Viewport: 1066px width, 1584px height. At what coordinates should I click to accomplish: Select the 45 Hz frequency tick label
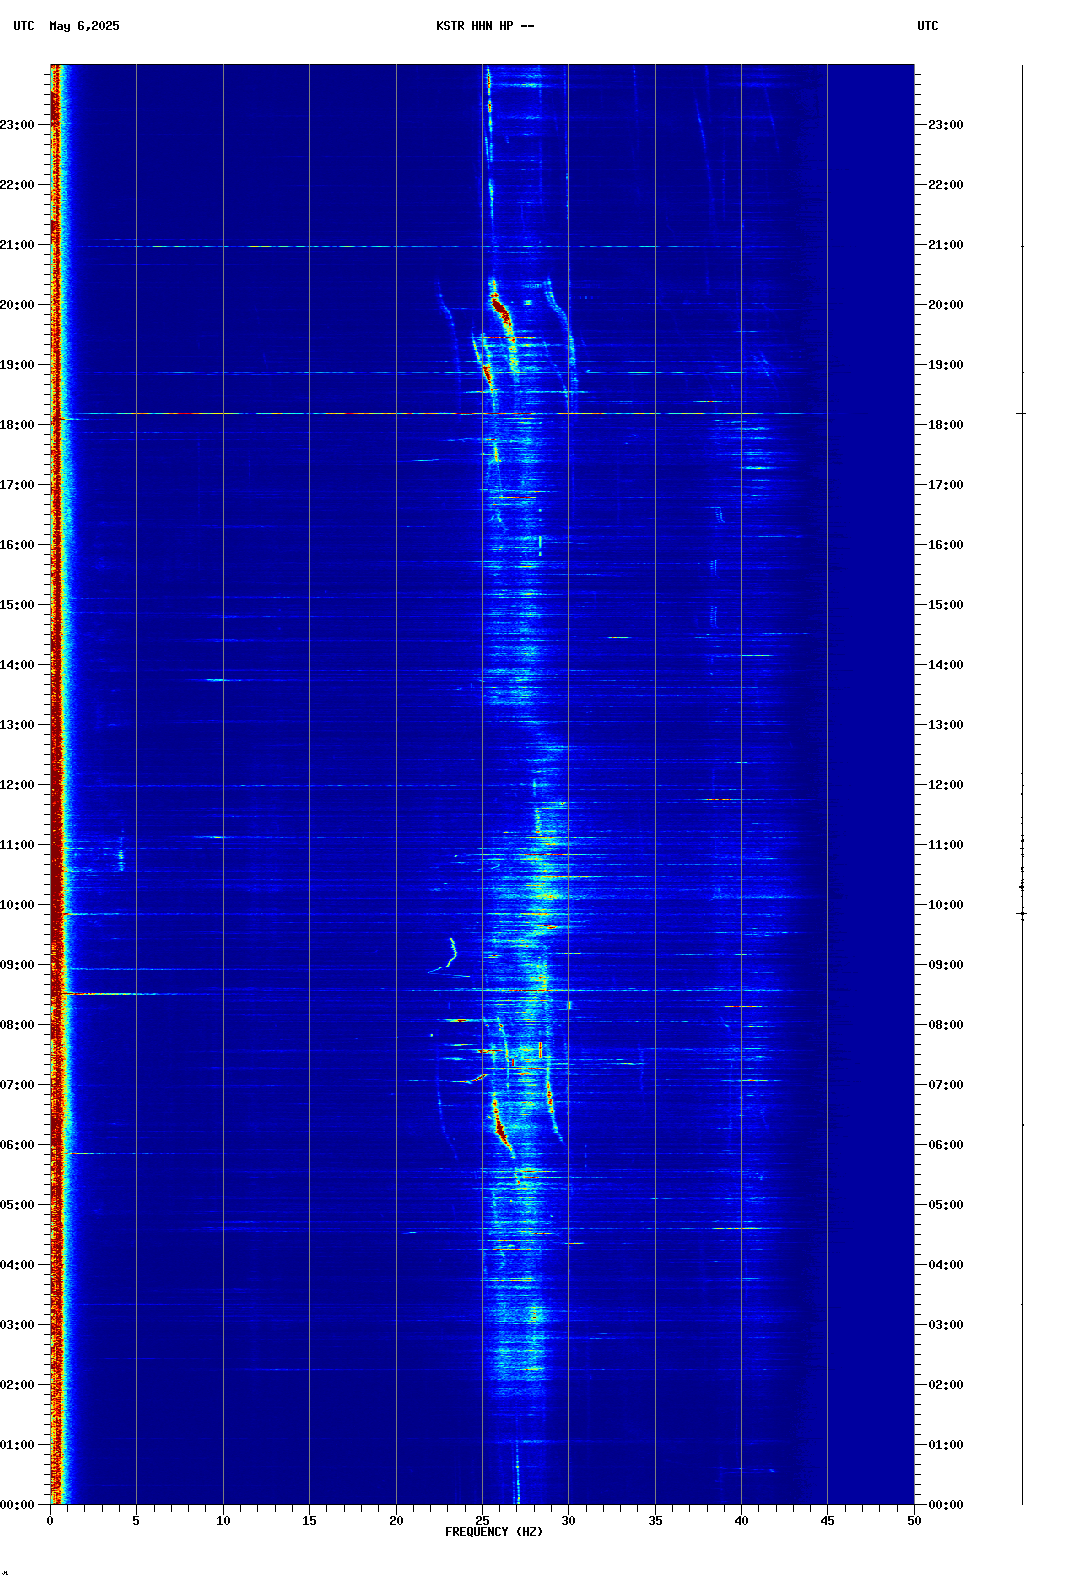point(827,1521)
